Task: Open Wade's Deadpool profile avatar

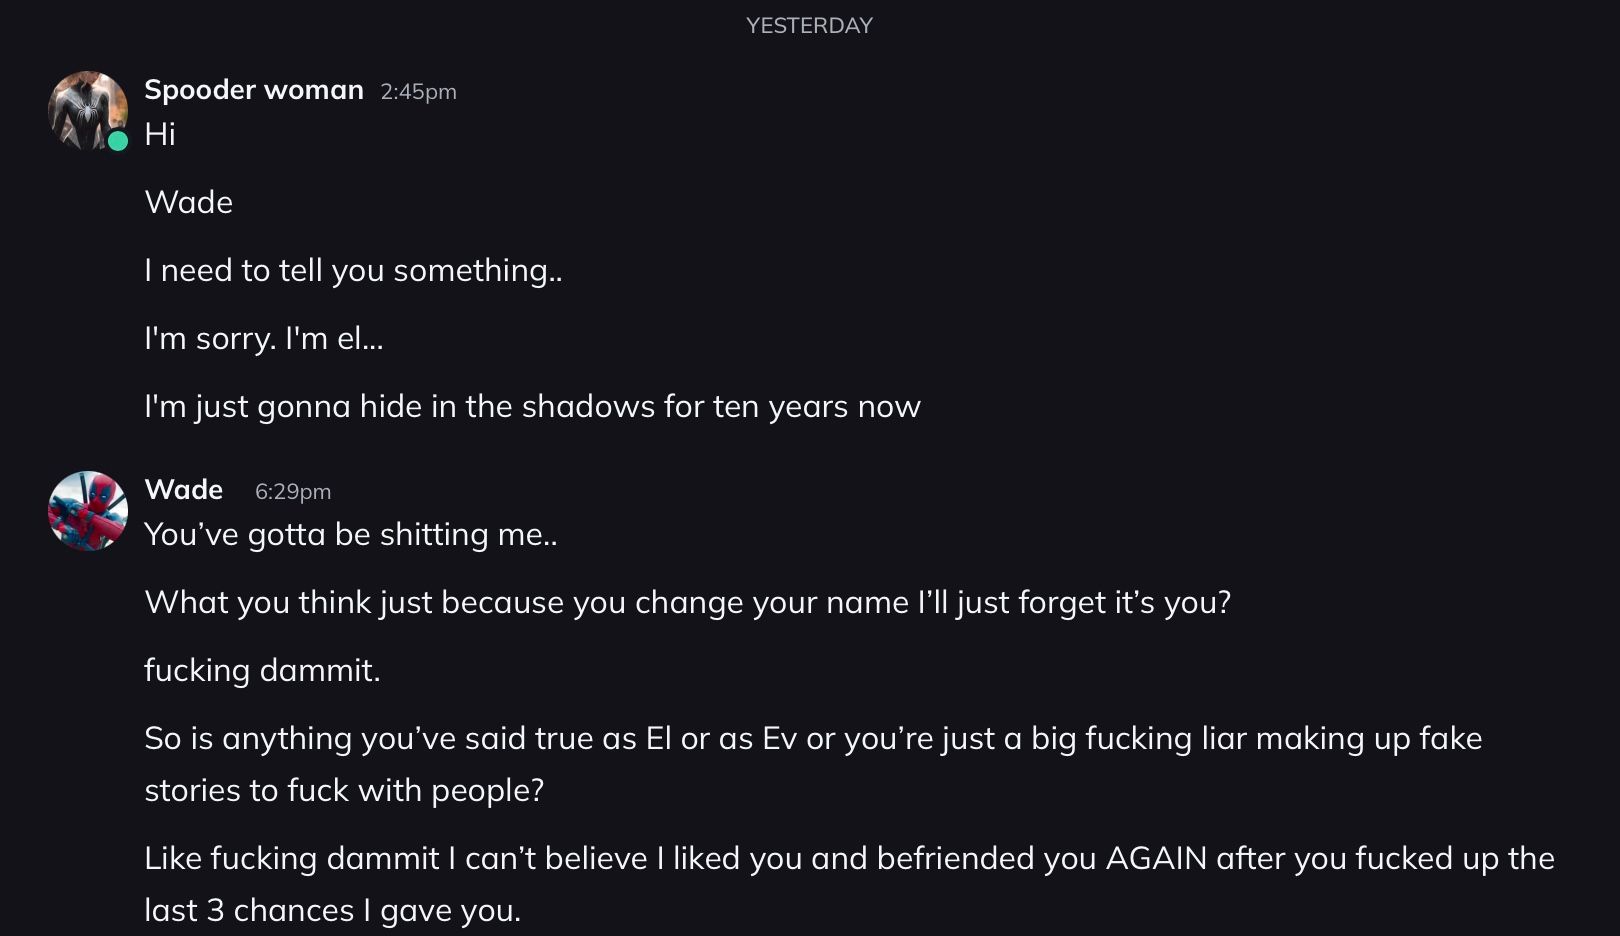Action: click(88, 511)
